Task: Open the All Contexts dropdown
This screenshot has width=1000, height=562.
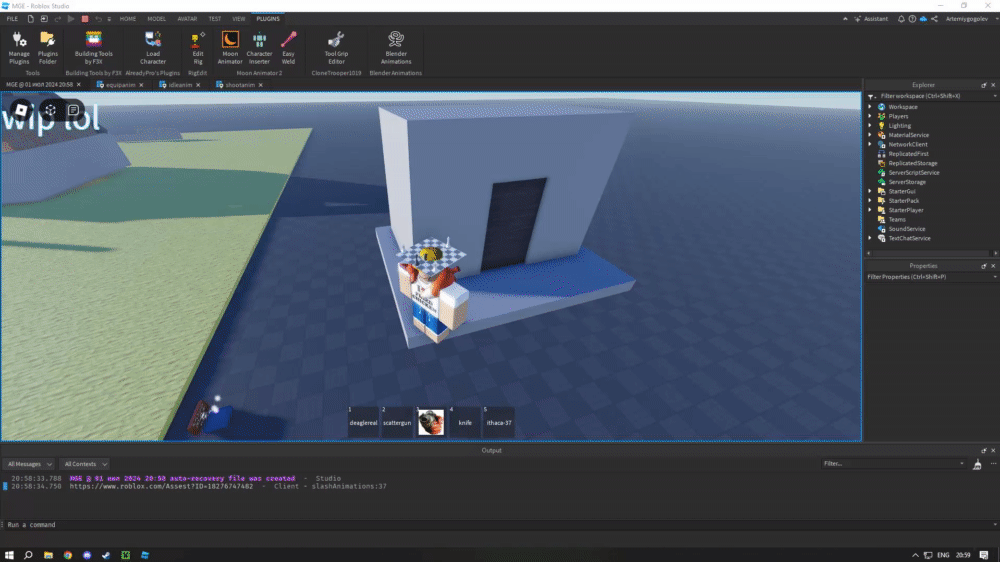Action: point(84,464)
